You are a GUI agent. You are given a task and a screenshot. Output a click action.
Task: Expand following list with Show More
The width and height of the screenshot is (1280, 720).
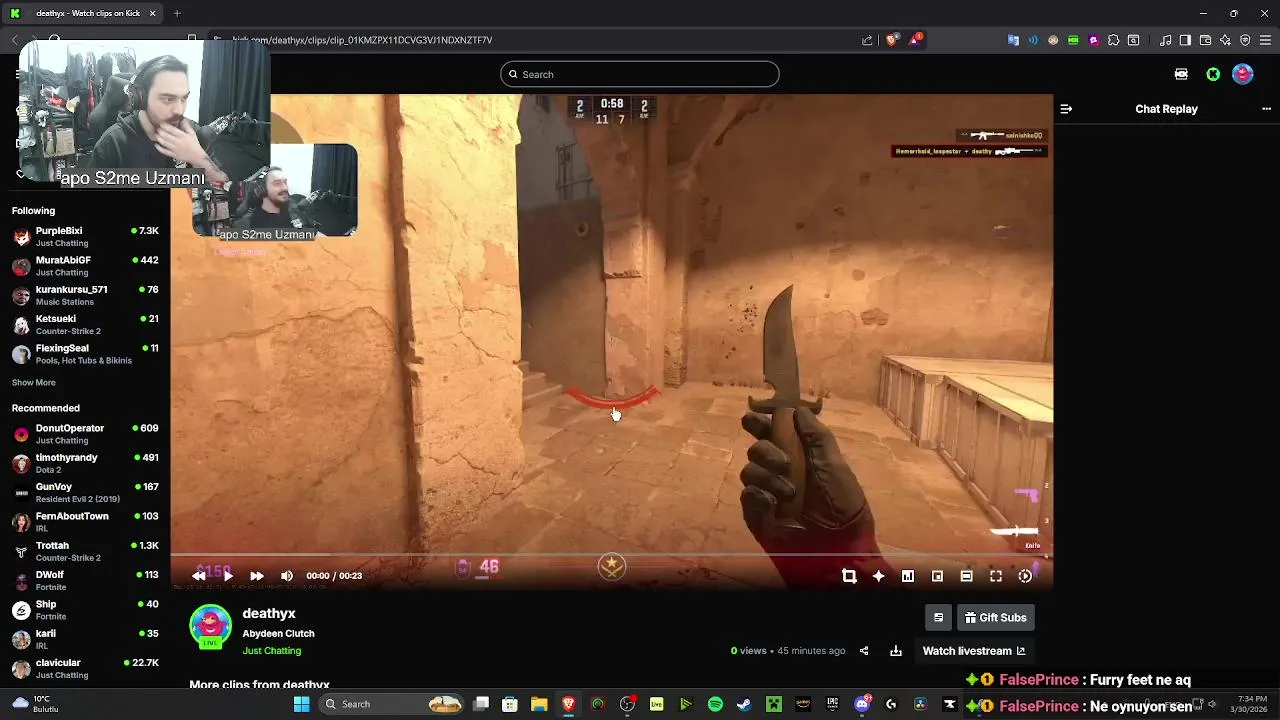(x=34, y=383)
